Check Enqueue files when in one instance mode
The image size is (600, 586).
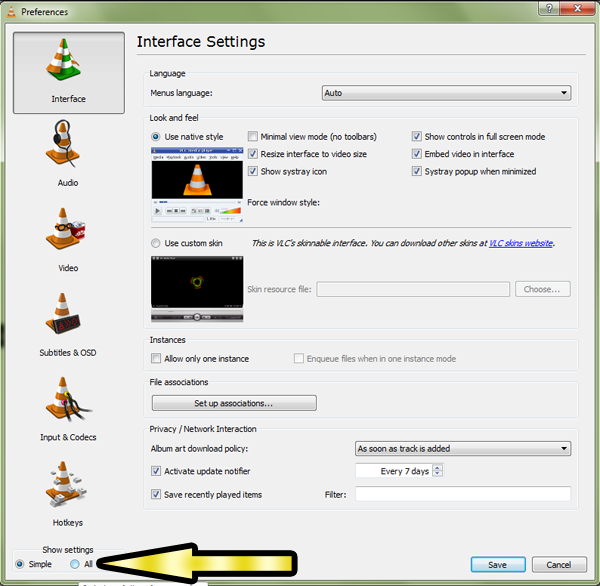299,358
